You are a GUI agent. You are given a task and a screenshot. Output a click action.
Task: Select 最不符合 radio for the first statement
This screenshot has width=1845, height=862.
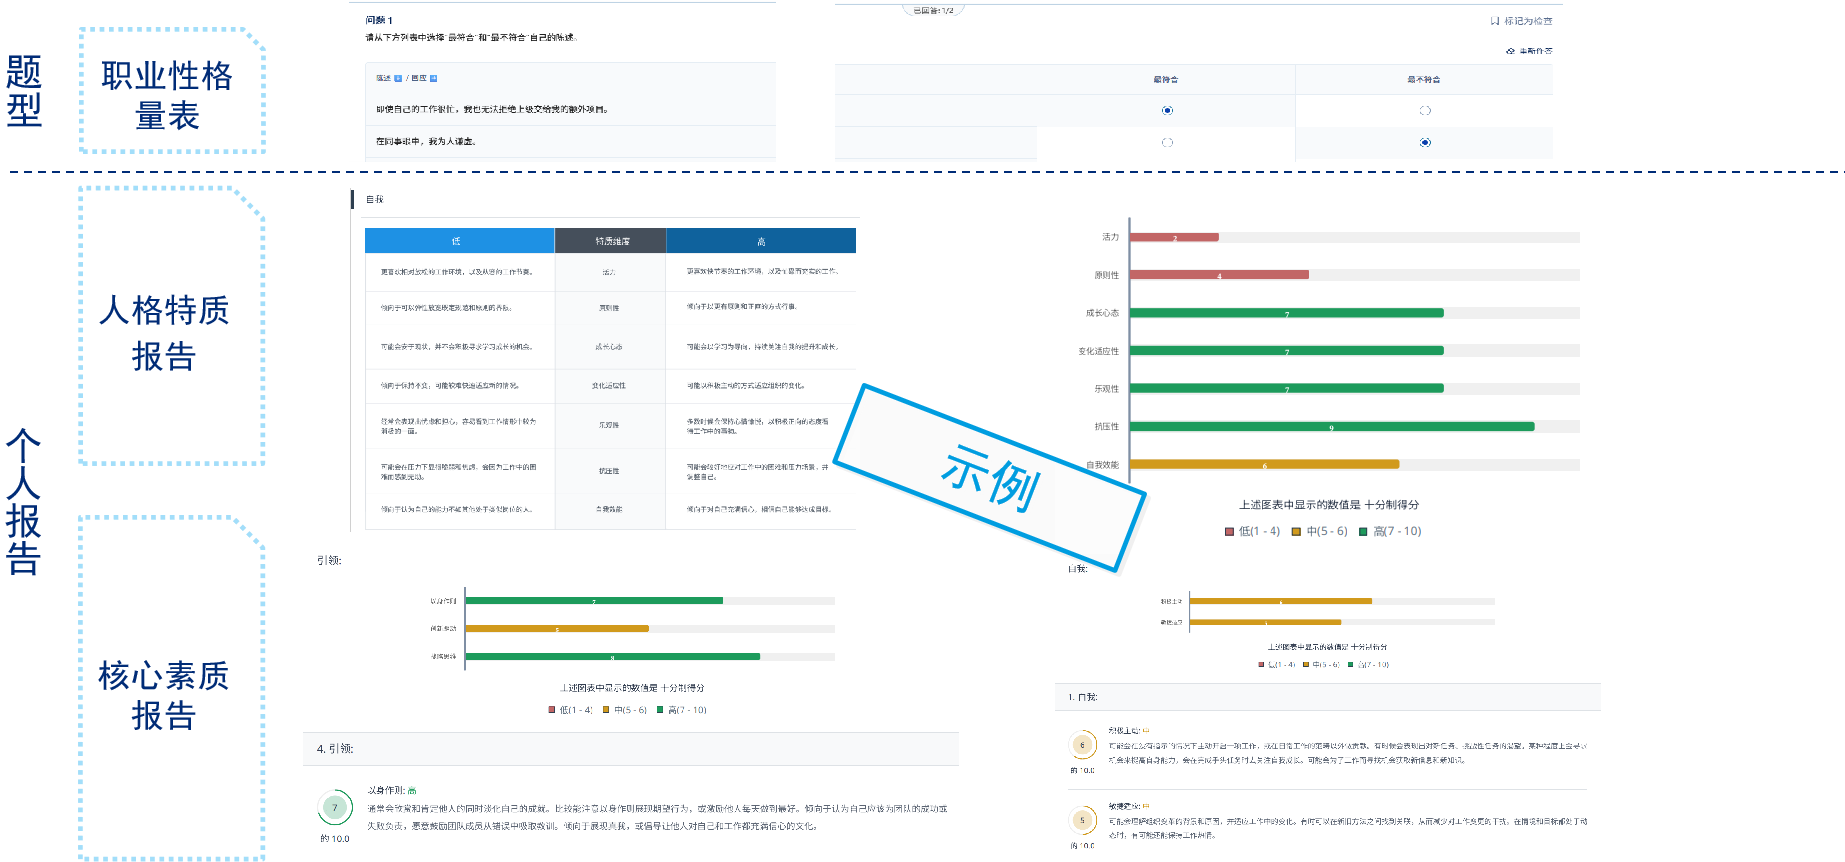pyautogui.click(x=1425, y=110)
